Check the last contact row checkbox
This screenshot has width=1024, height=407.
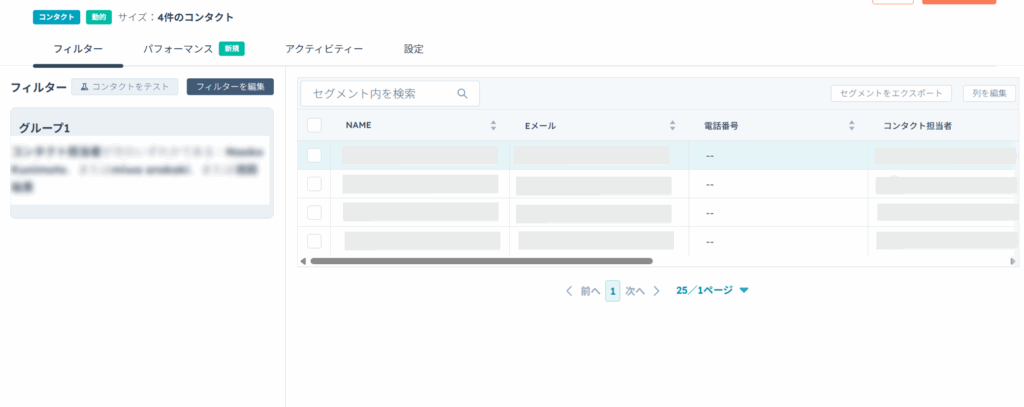(314, 241)
